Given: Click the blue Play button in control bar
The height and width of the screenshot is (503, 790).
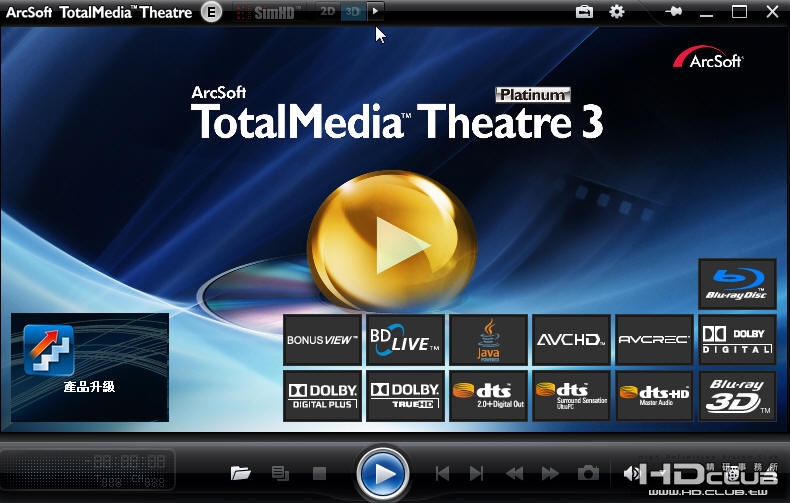Looking at the screenshot, I should [383, 474].
